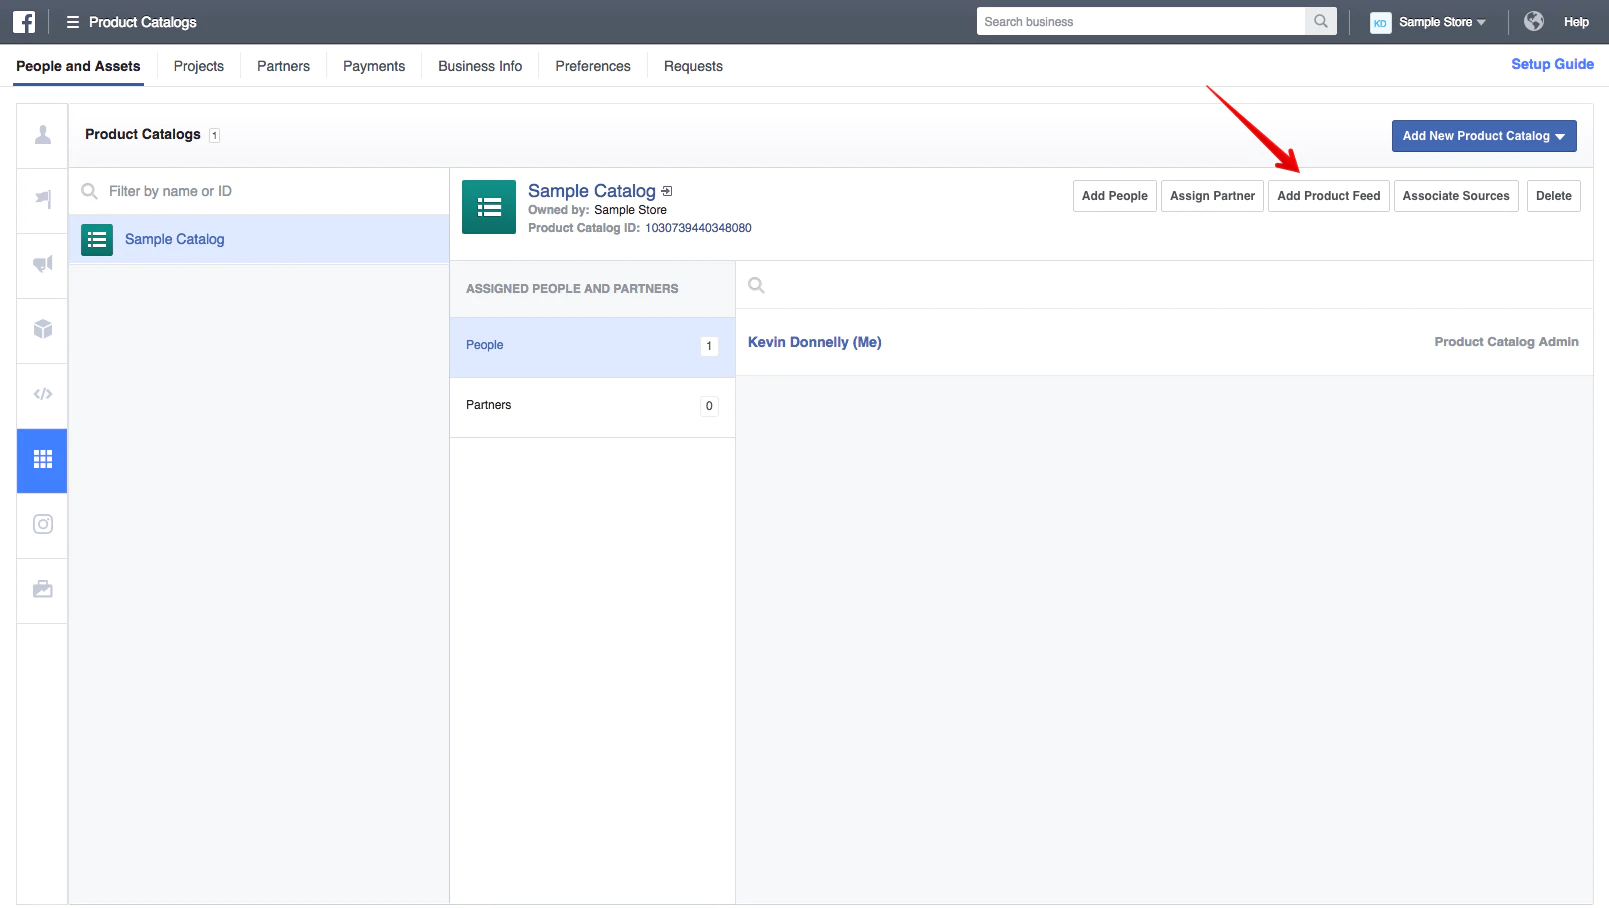Switch to the Business Info tab
Image resolution: width=1609 pixels, height=908 pixels.
(480, 66)
